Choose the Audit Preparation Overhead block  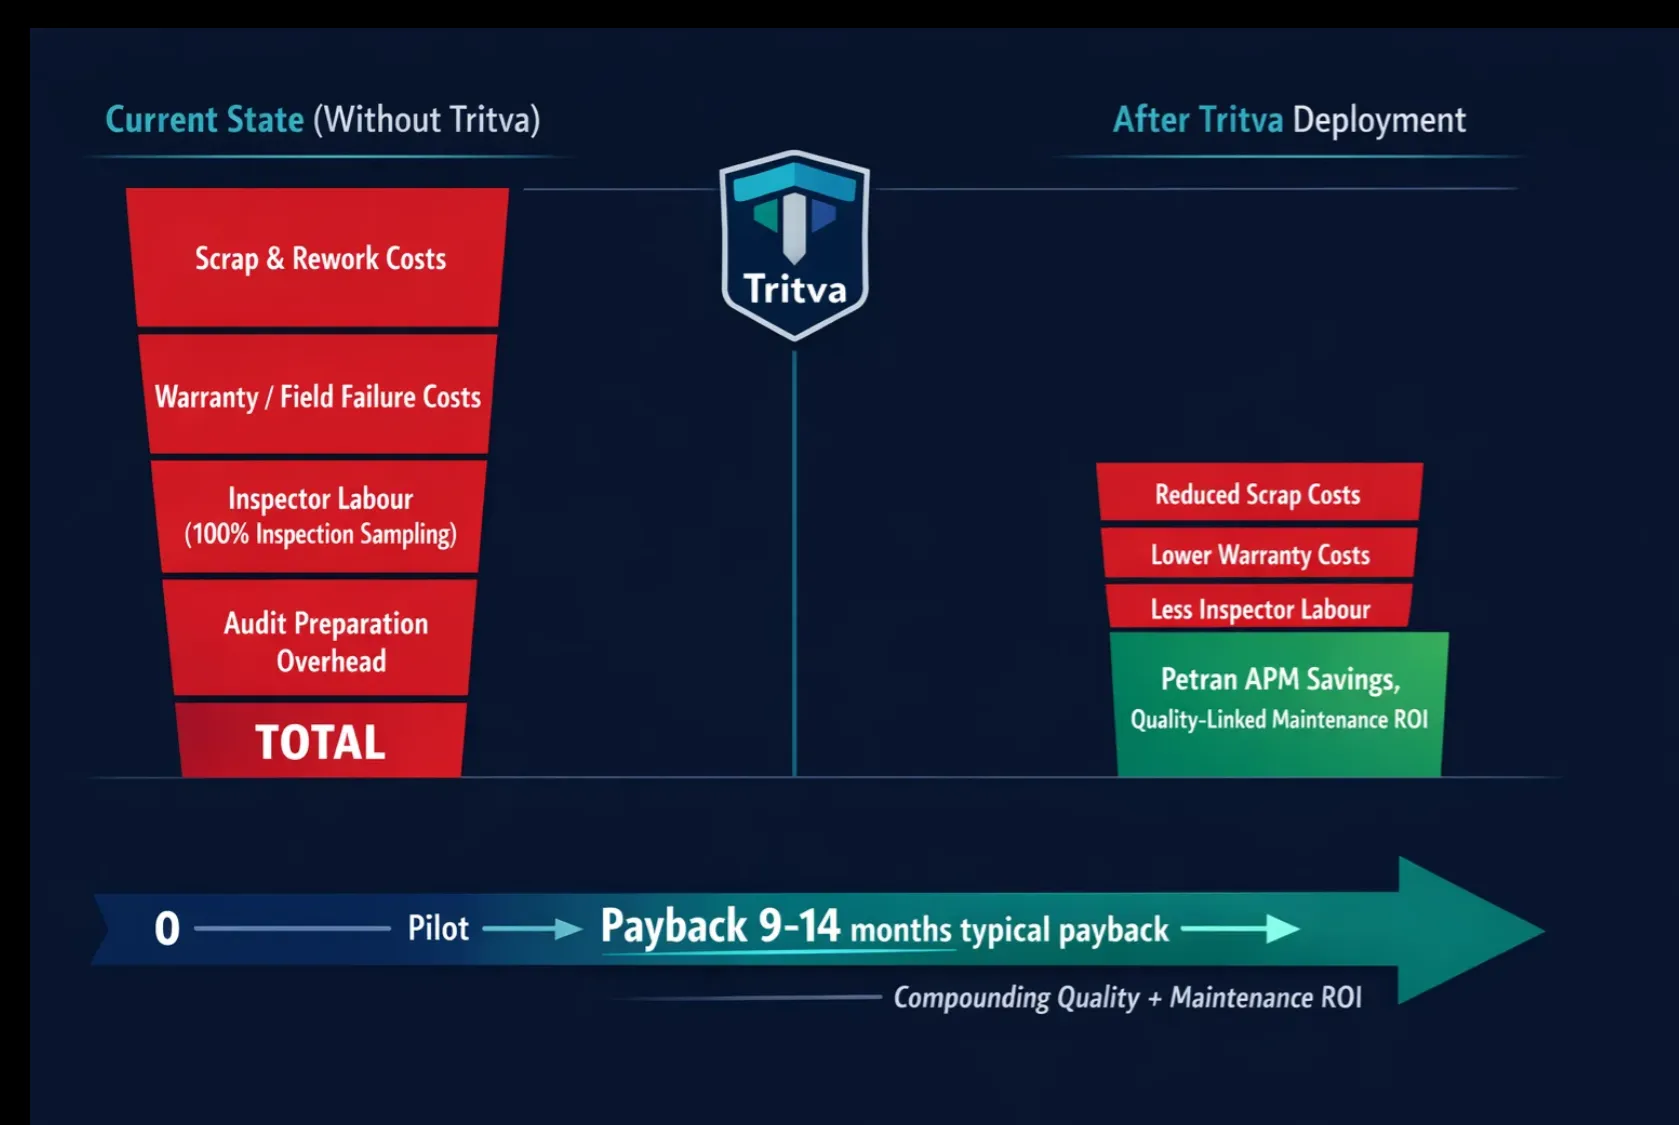pos(326,641)
